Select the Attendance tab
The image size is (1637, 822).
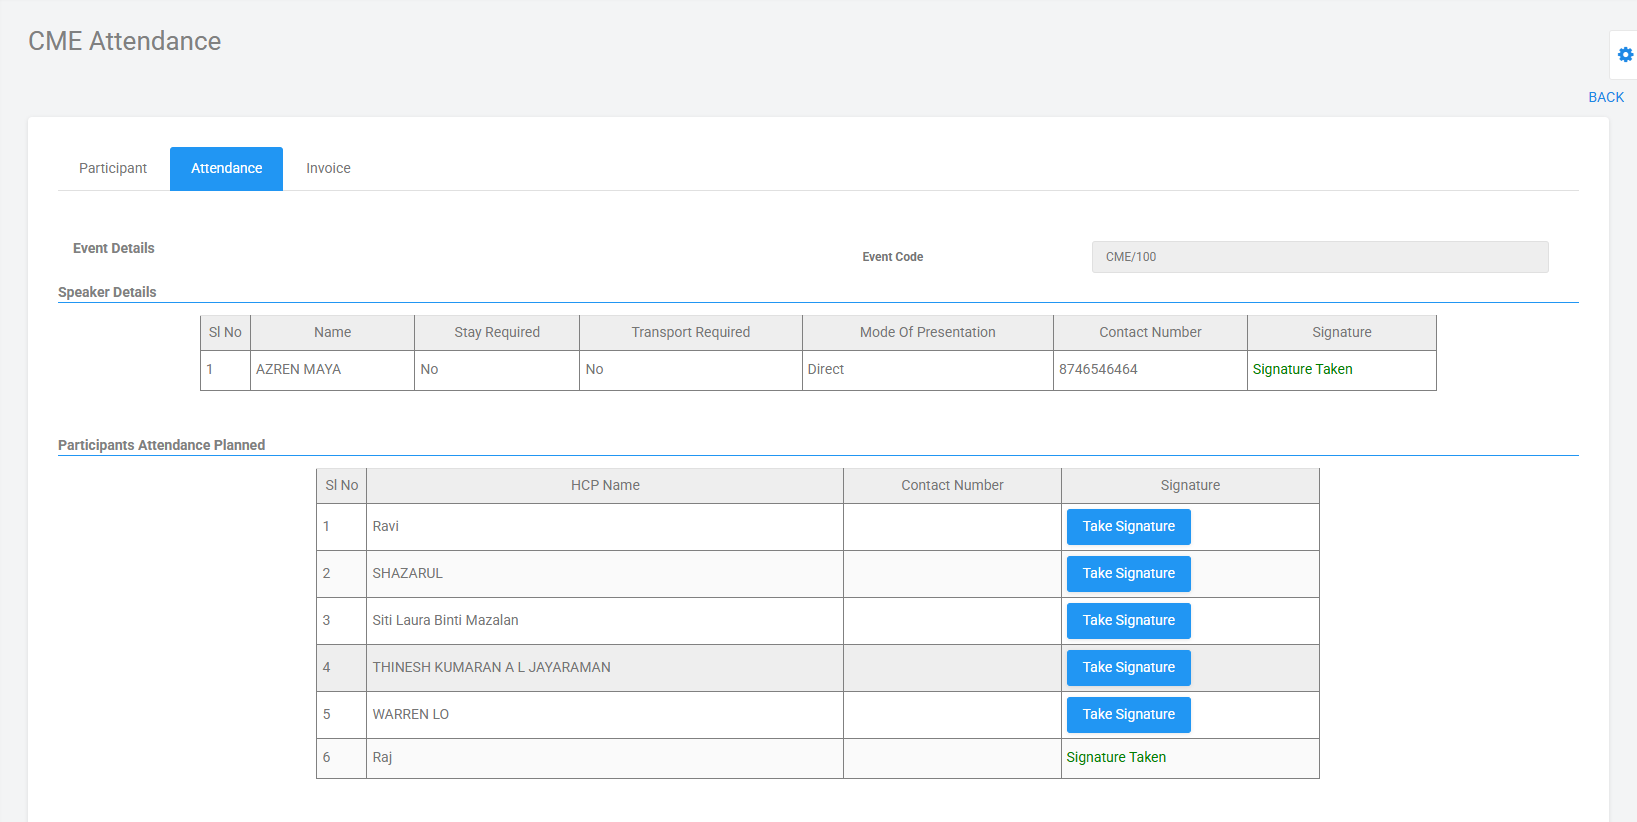click(x=226, y=168)
